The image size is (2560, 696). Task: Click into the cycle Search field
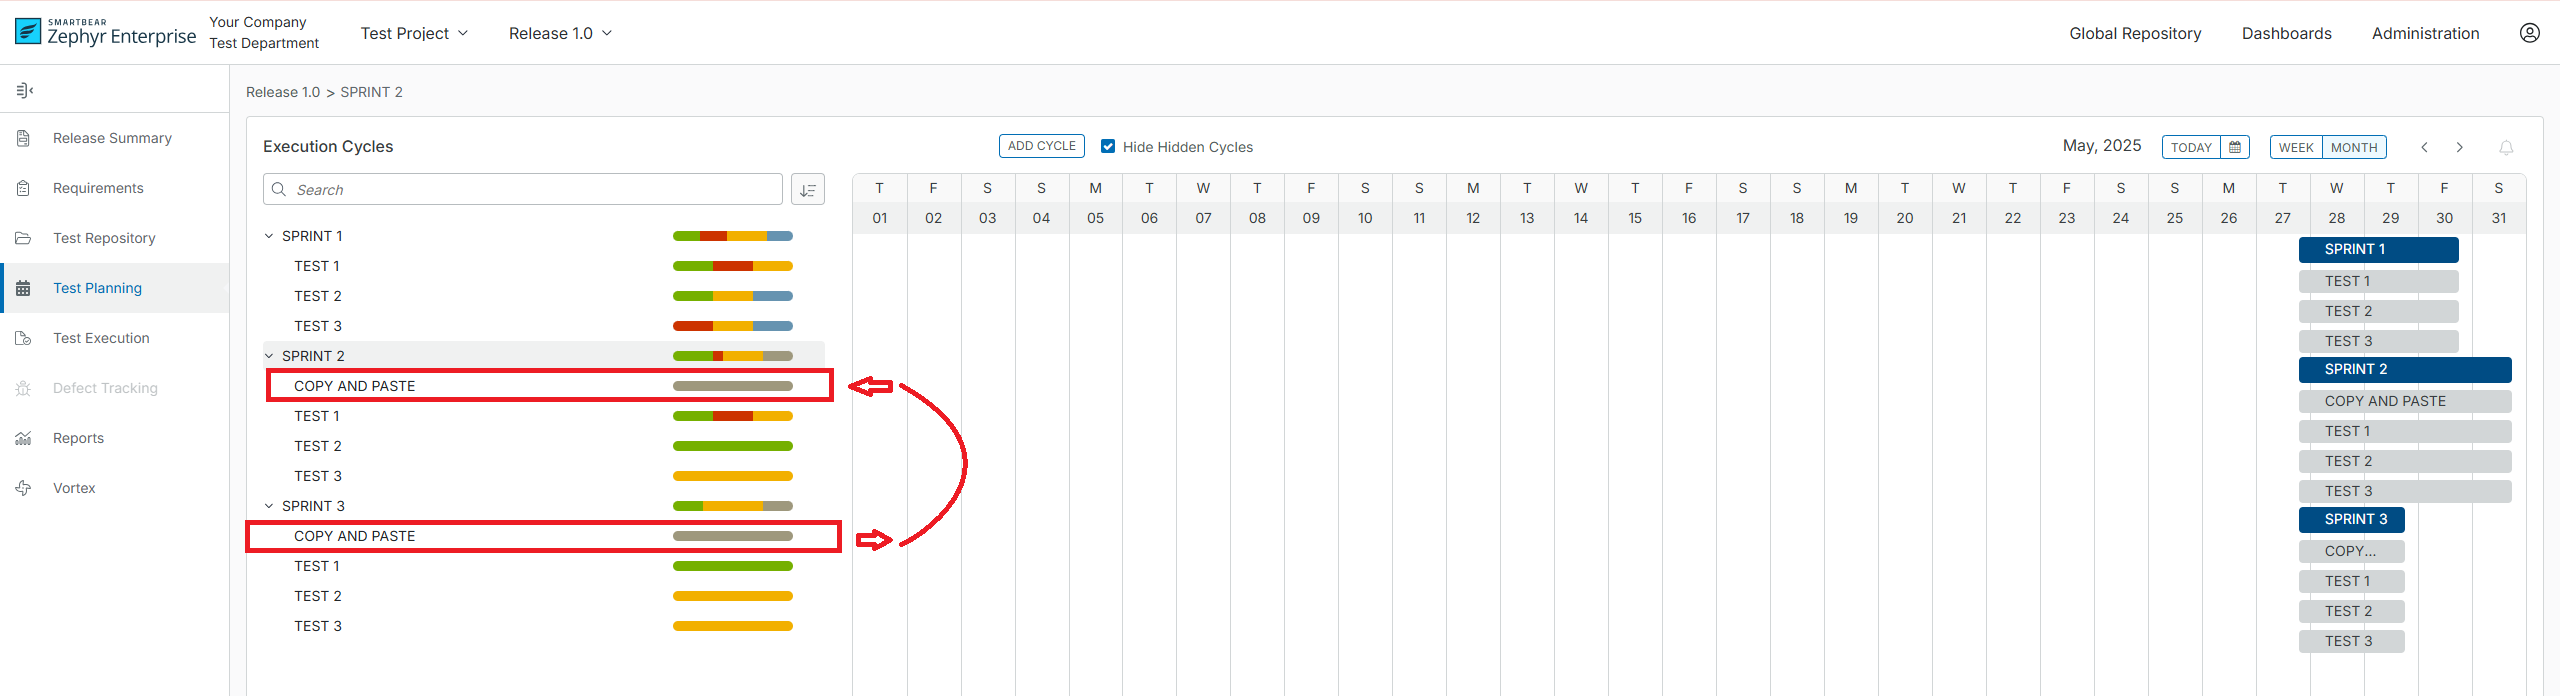[530, 190]
